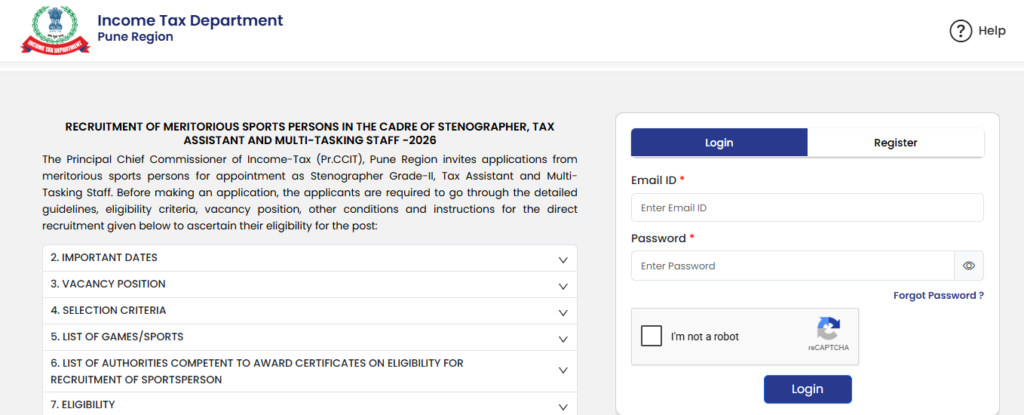
Task: Focus the Enter Password field
Action: 792,266
